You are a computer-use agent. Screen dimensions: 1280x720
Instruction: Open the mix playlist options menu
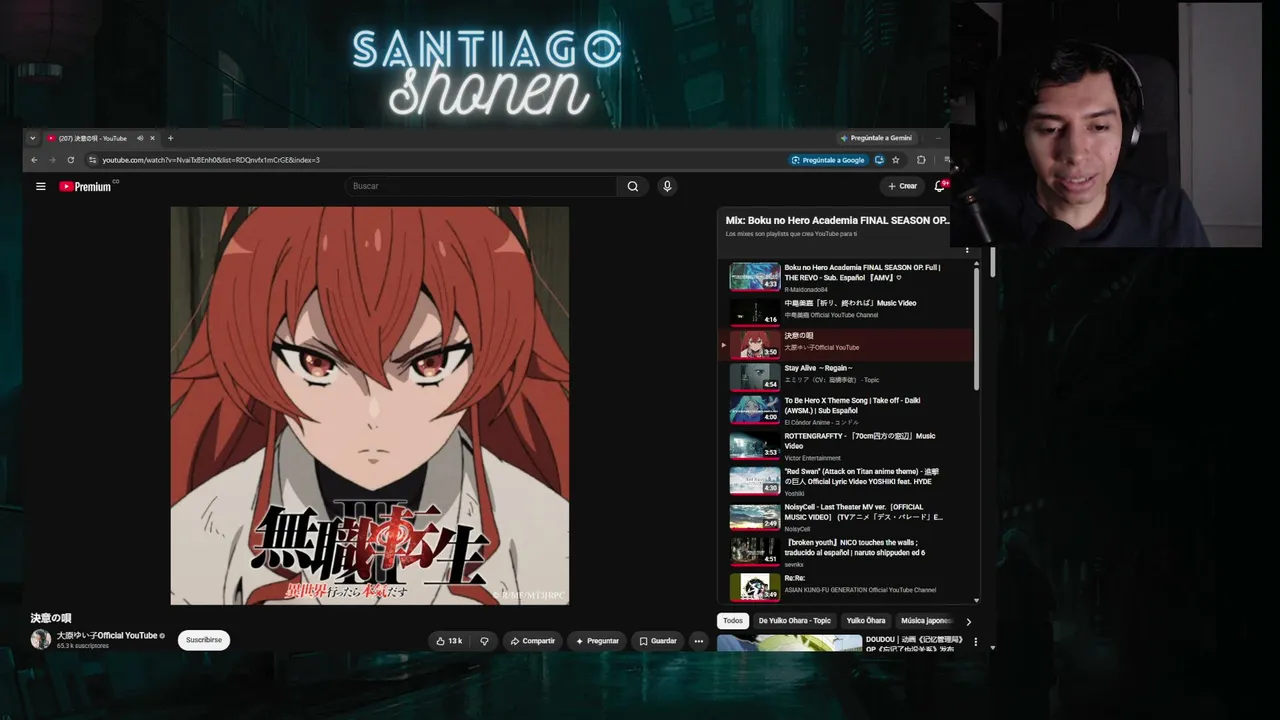point(967,249)
